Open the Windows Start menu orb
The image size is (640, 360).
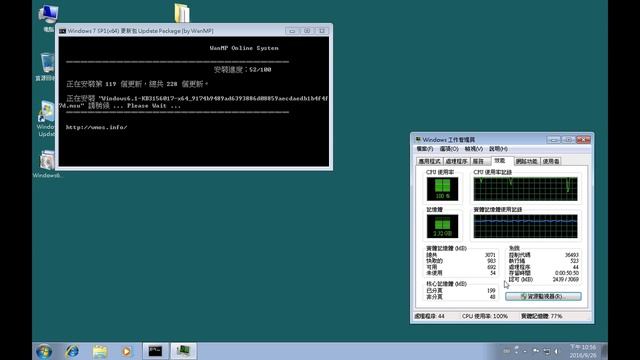pyautogui.click(x=44, y=351)
